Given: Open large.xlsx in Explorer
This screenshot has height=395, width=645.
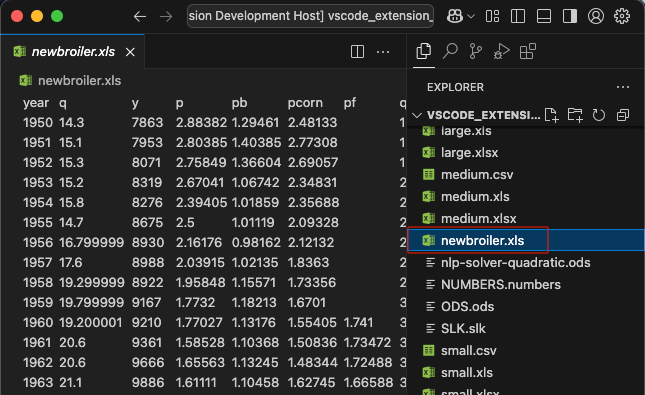Looking at the screenshot, I should pos(526,153).
